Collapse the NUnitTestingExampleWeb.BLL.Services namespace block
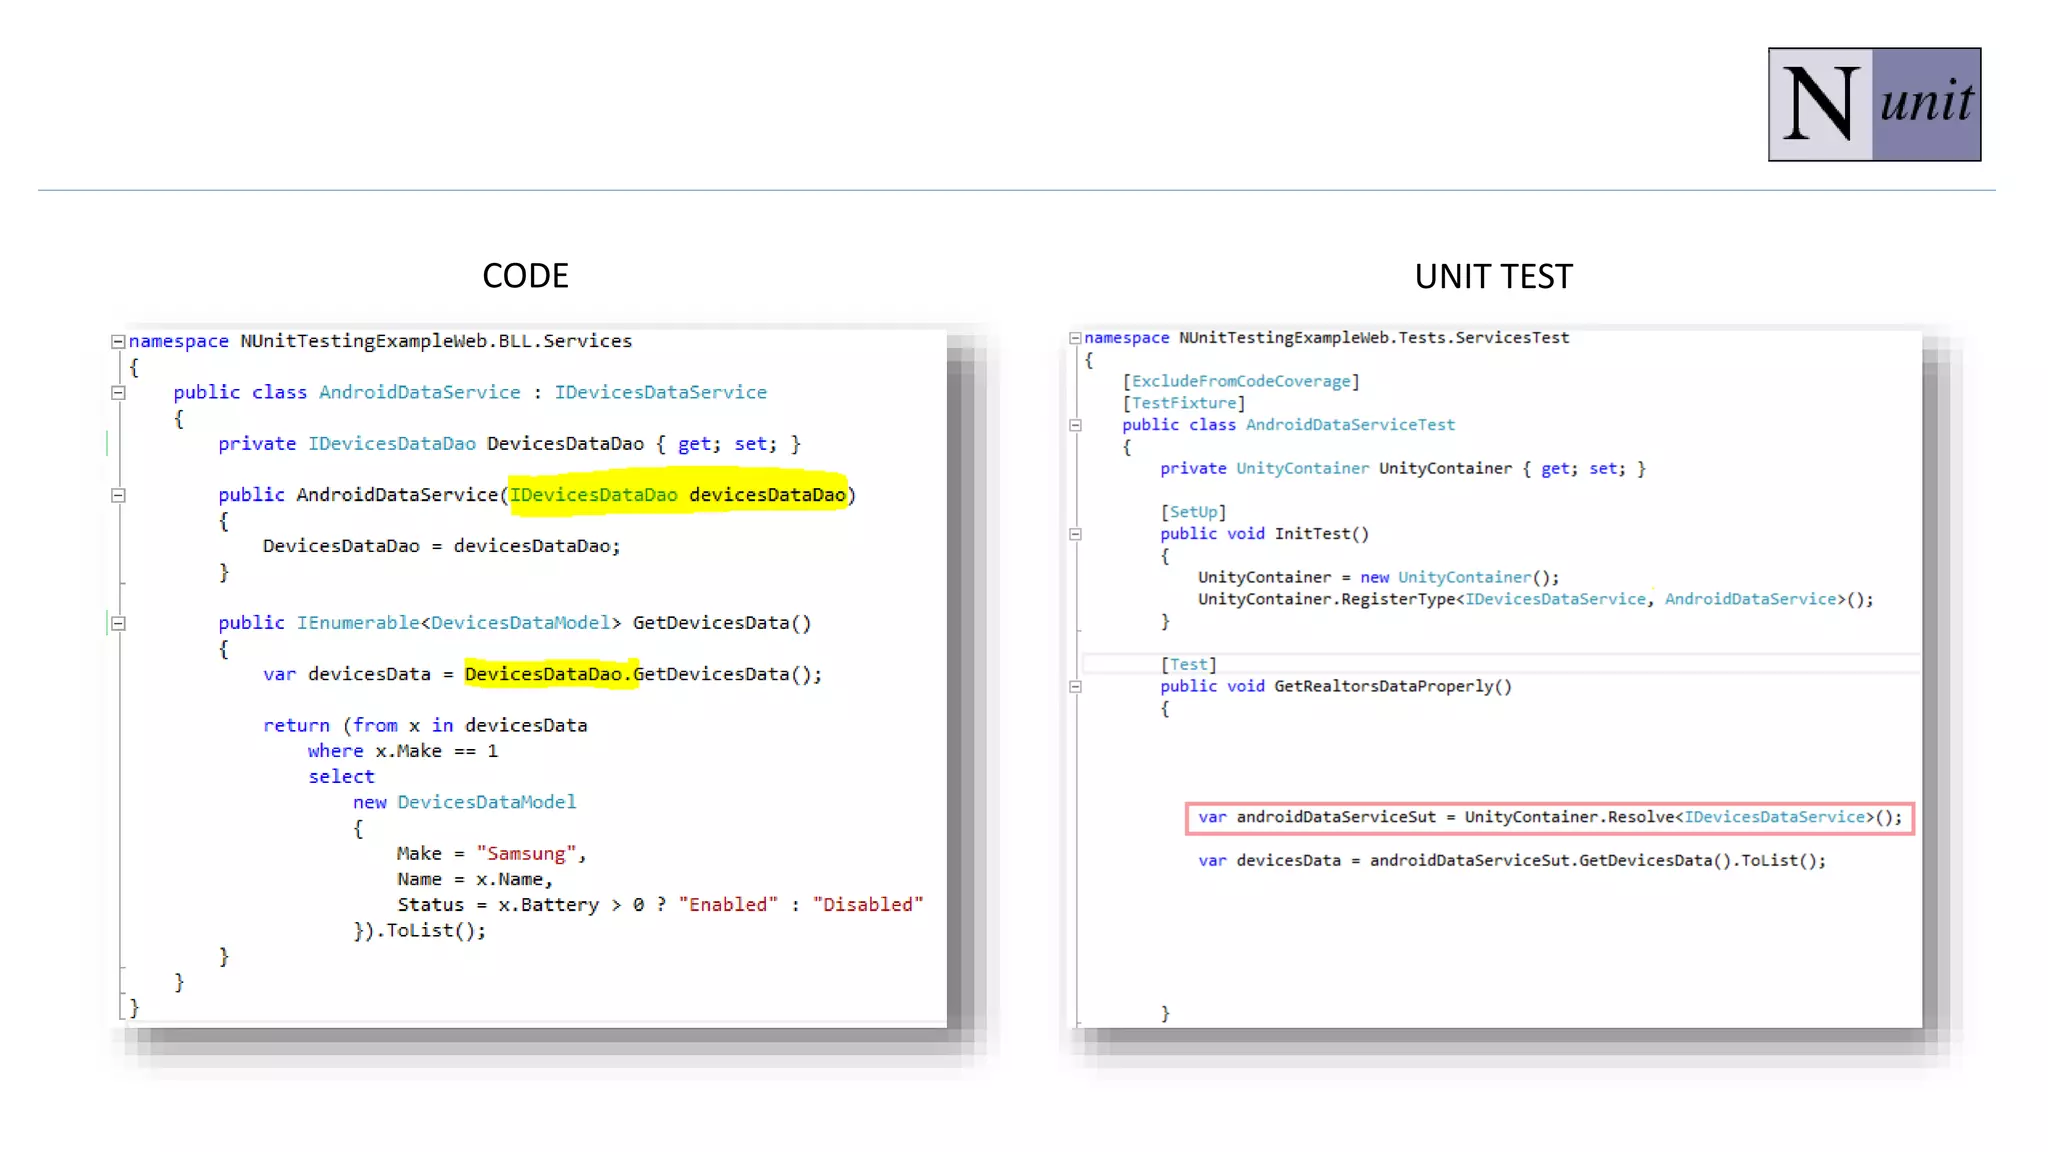 coord(118,341)
